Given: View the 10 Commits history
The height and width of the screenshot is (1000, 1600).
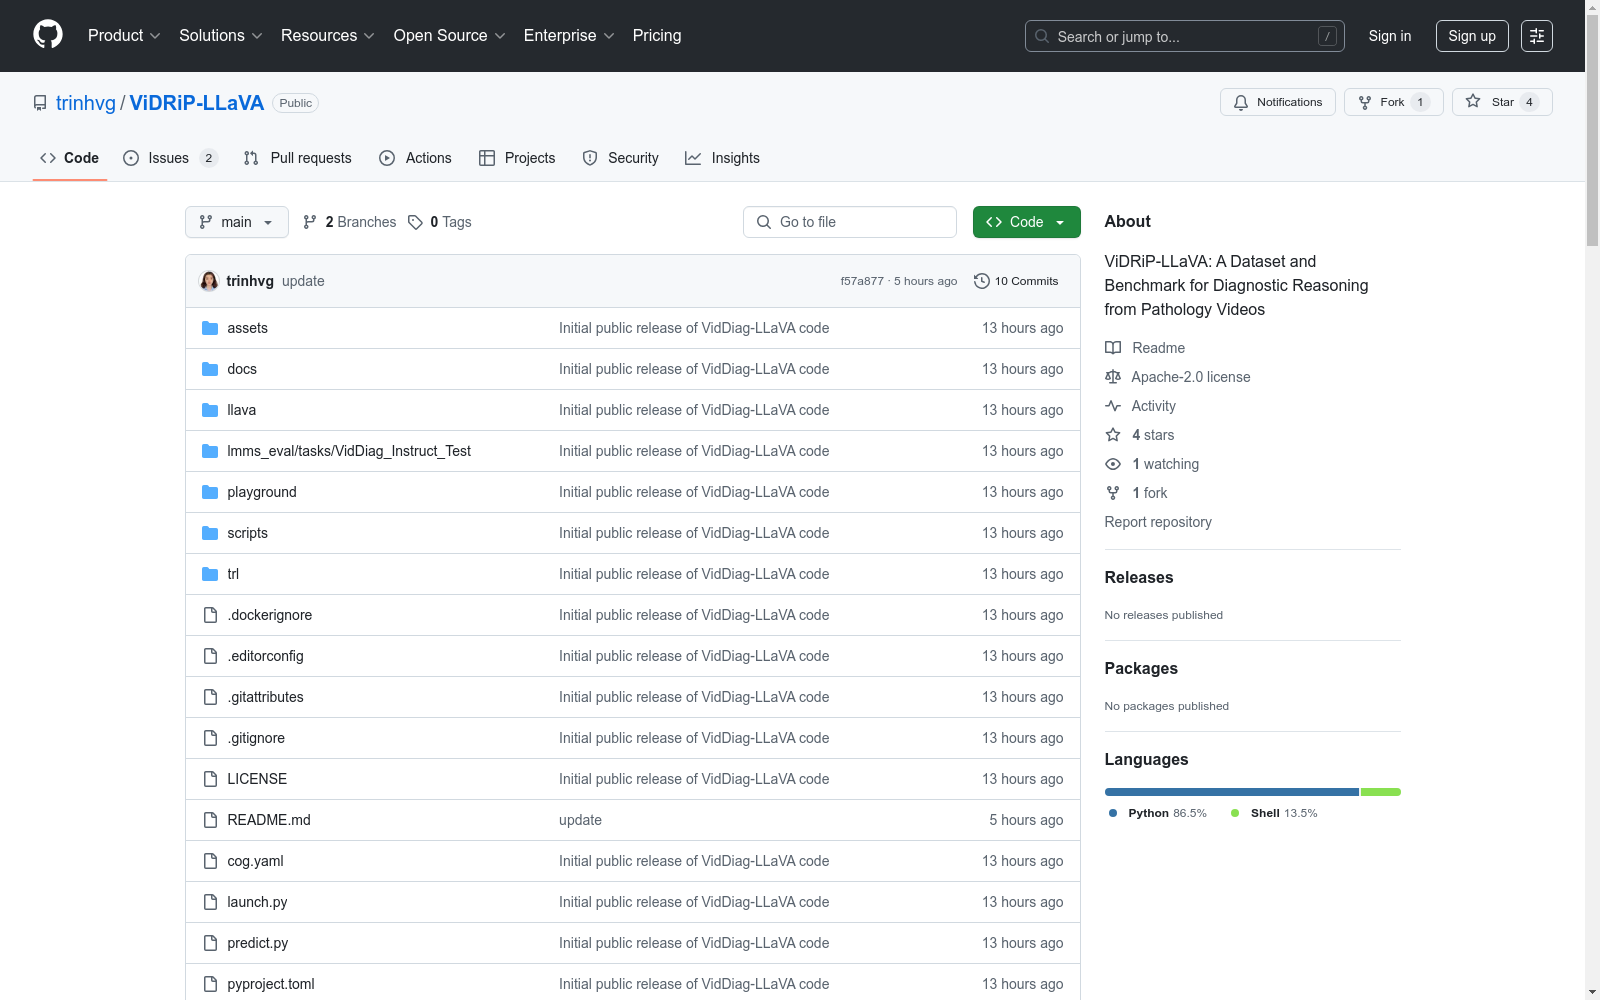Looking at the screenshot, I should click(x=1016, y=281).
